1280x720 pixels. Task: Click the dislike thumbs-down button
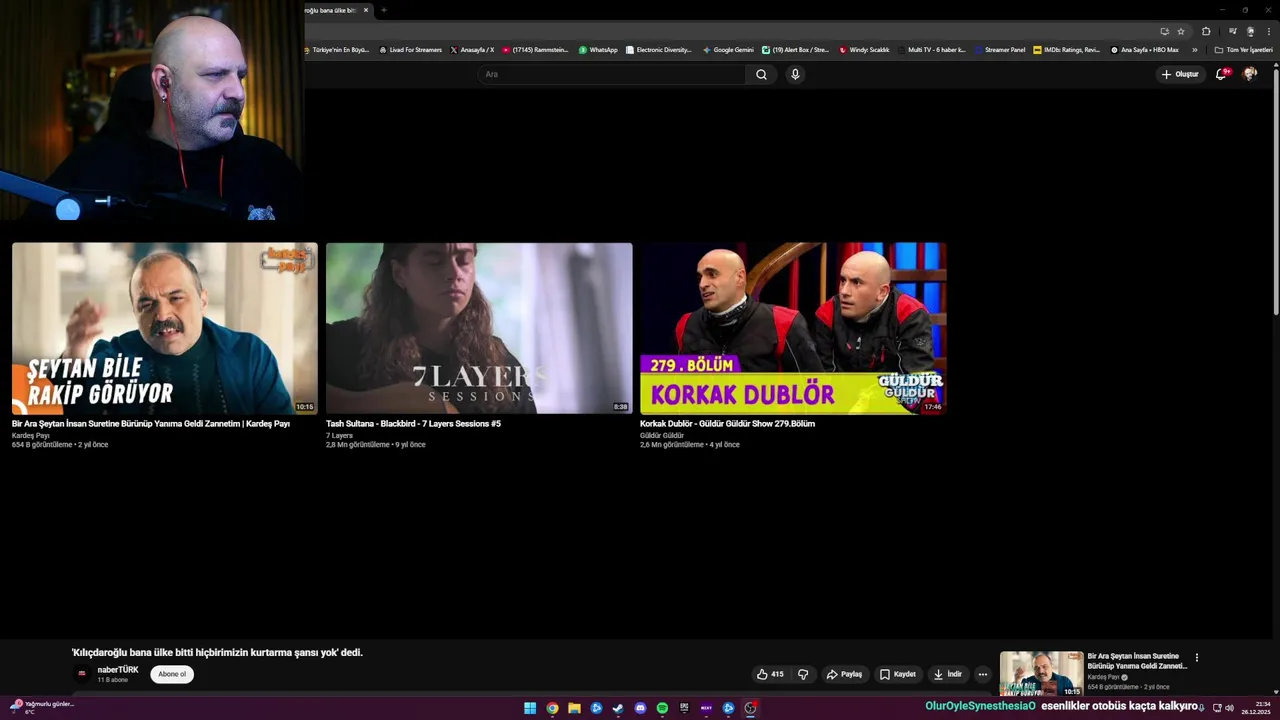[803, 674]
